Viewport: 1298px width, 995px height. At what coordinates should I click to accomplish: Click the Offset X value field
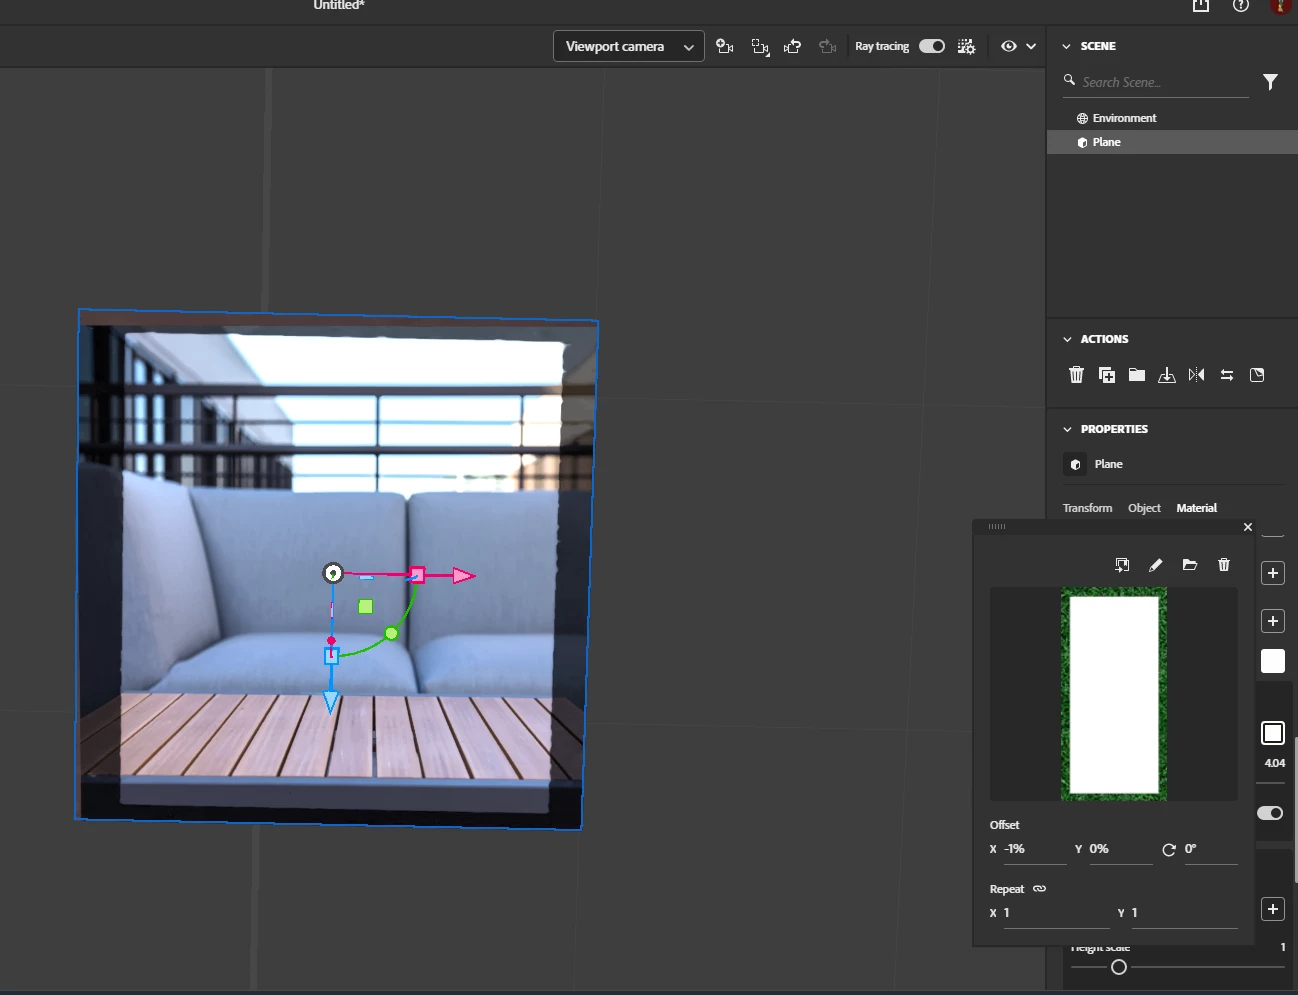pyautogui.click(x=1034, y=849)
